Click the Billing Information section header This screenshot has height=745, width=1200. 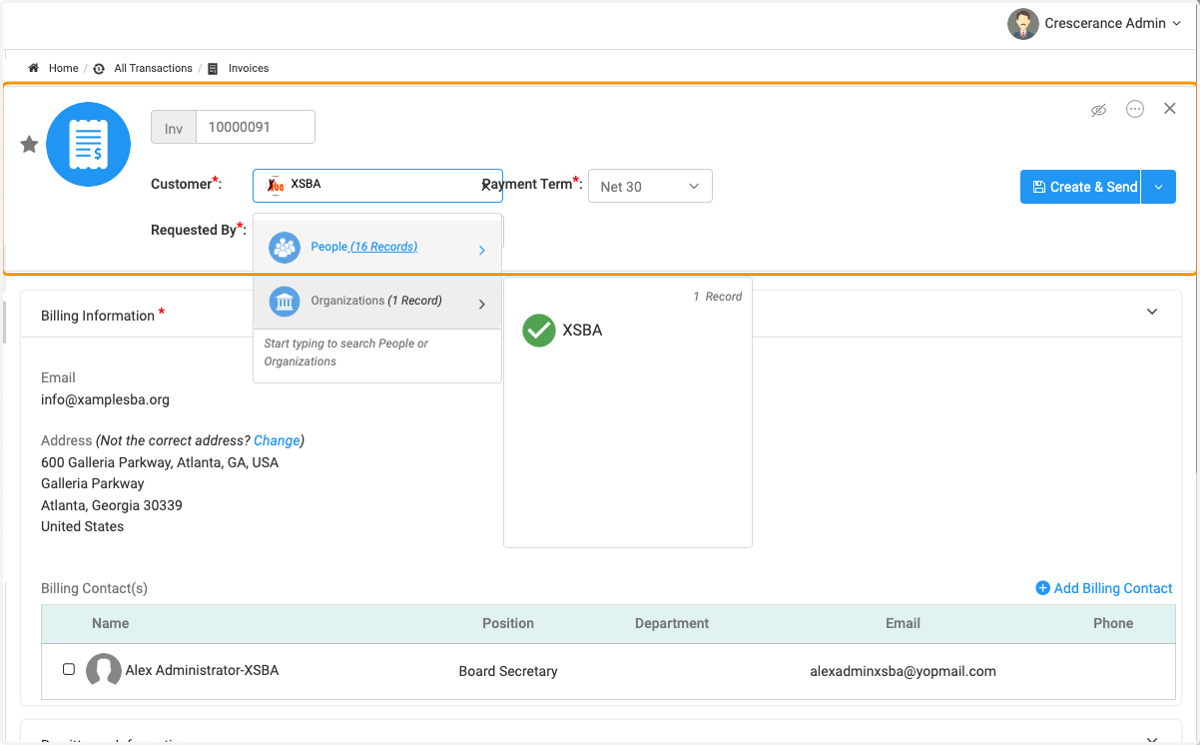(x=600, y=314)
